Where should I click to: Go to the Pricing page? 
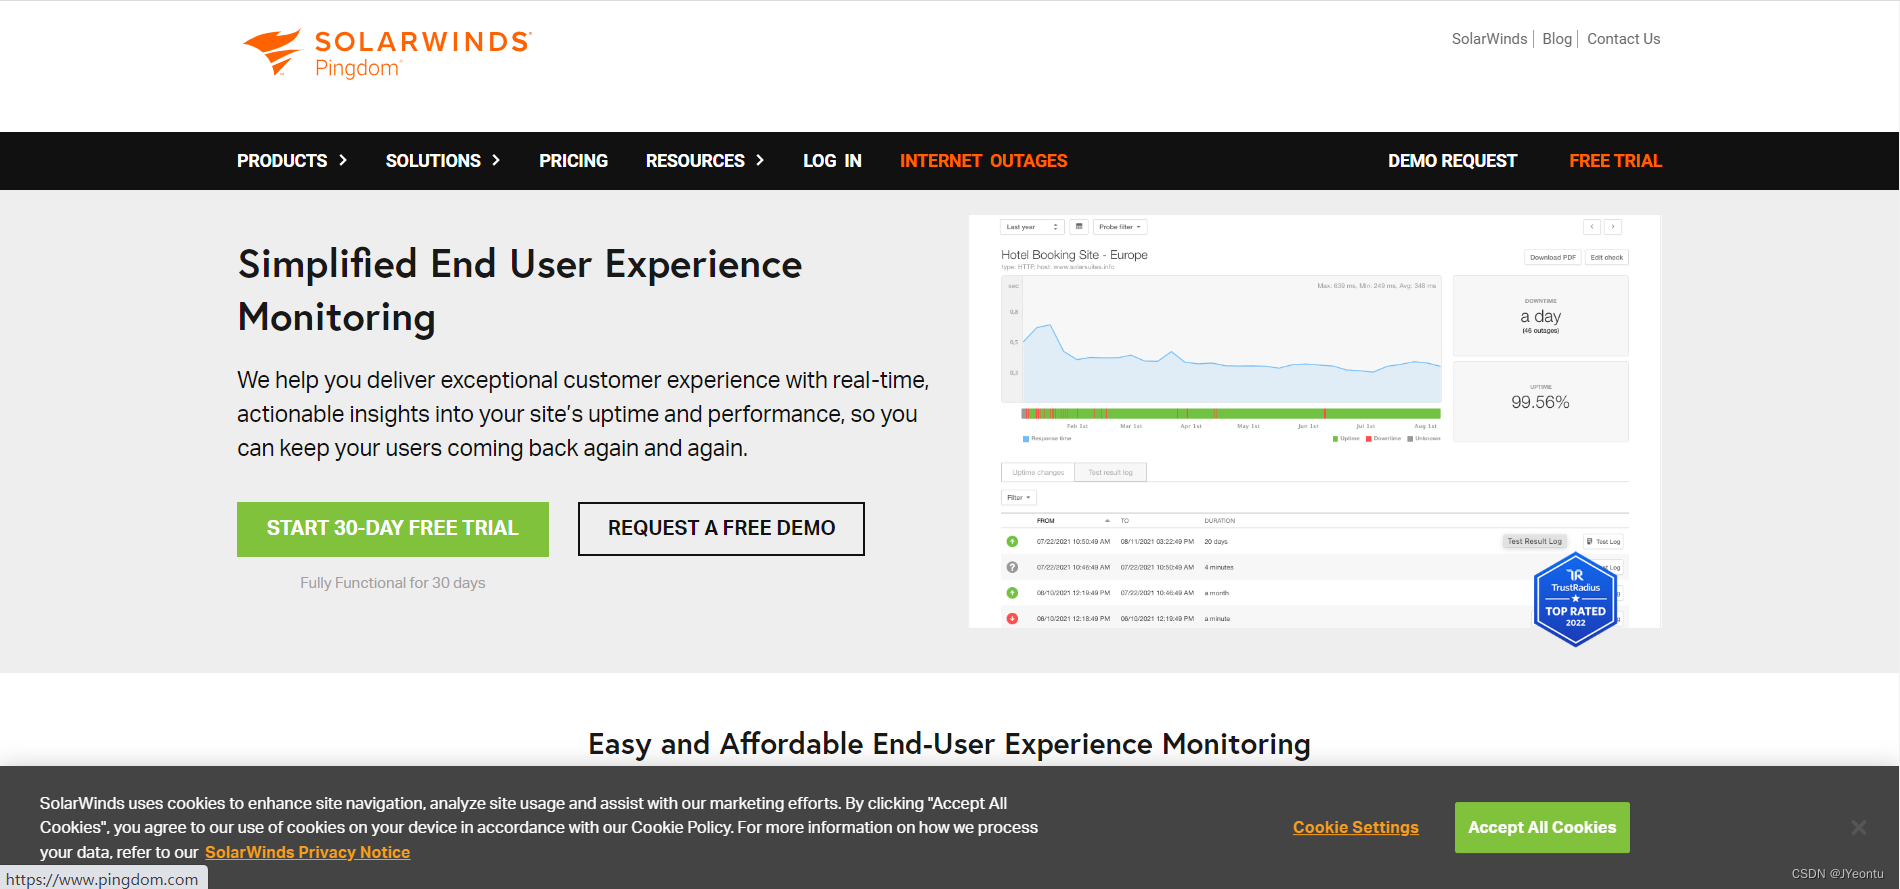pyautogui.click(x=573, y=161)
